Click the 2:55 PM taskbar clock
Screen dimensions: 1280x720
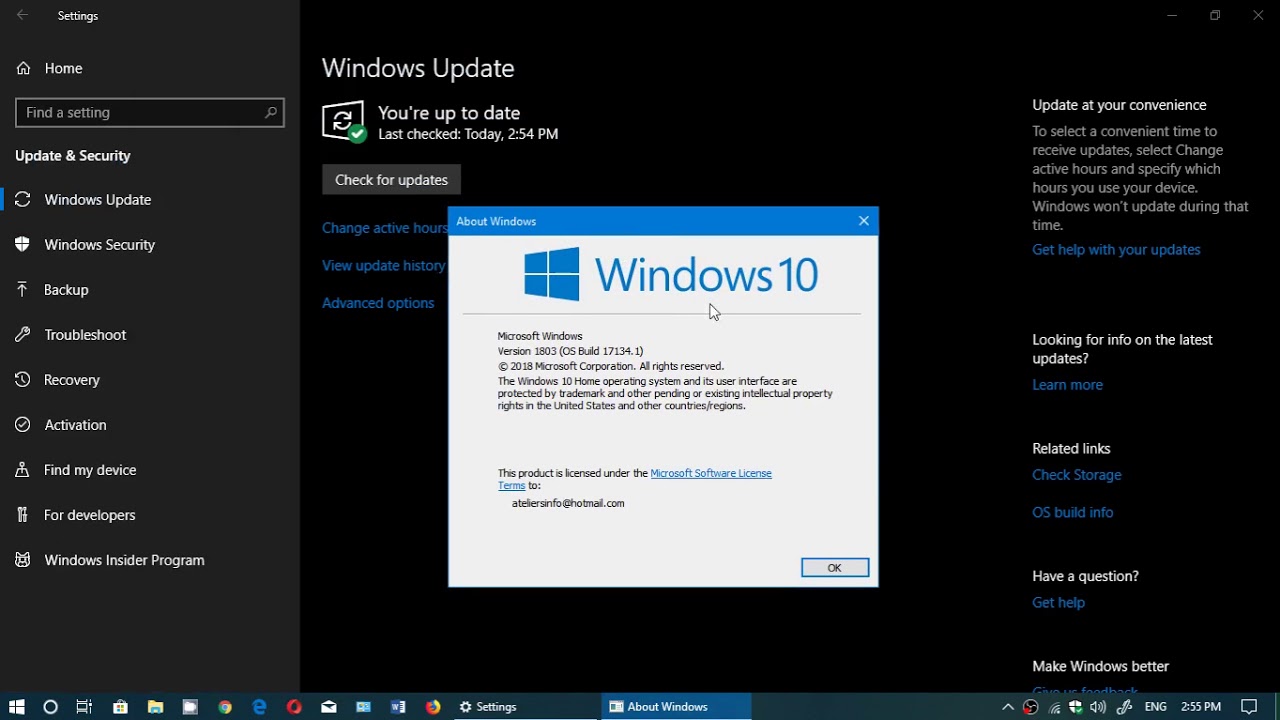(1200, 707)
